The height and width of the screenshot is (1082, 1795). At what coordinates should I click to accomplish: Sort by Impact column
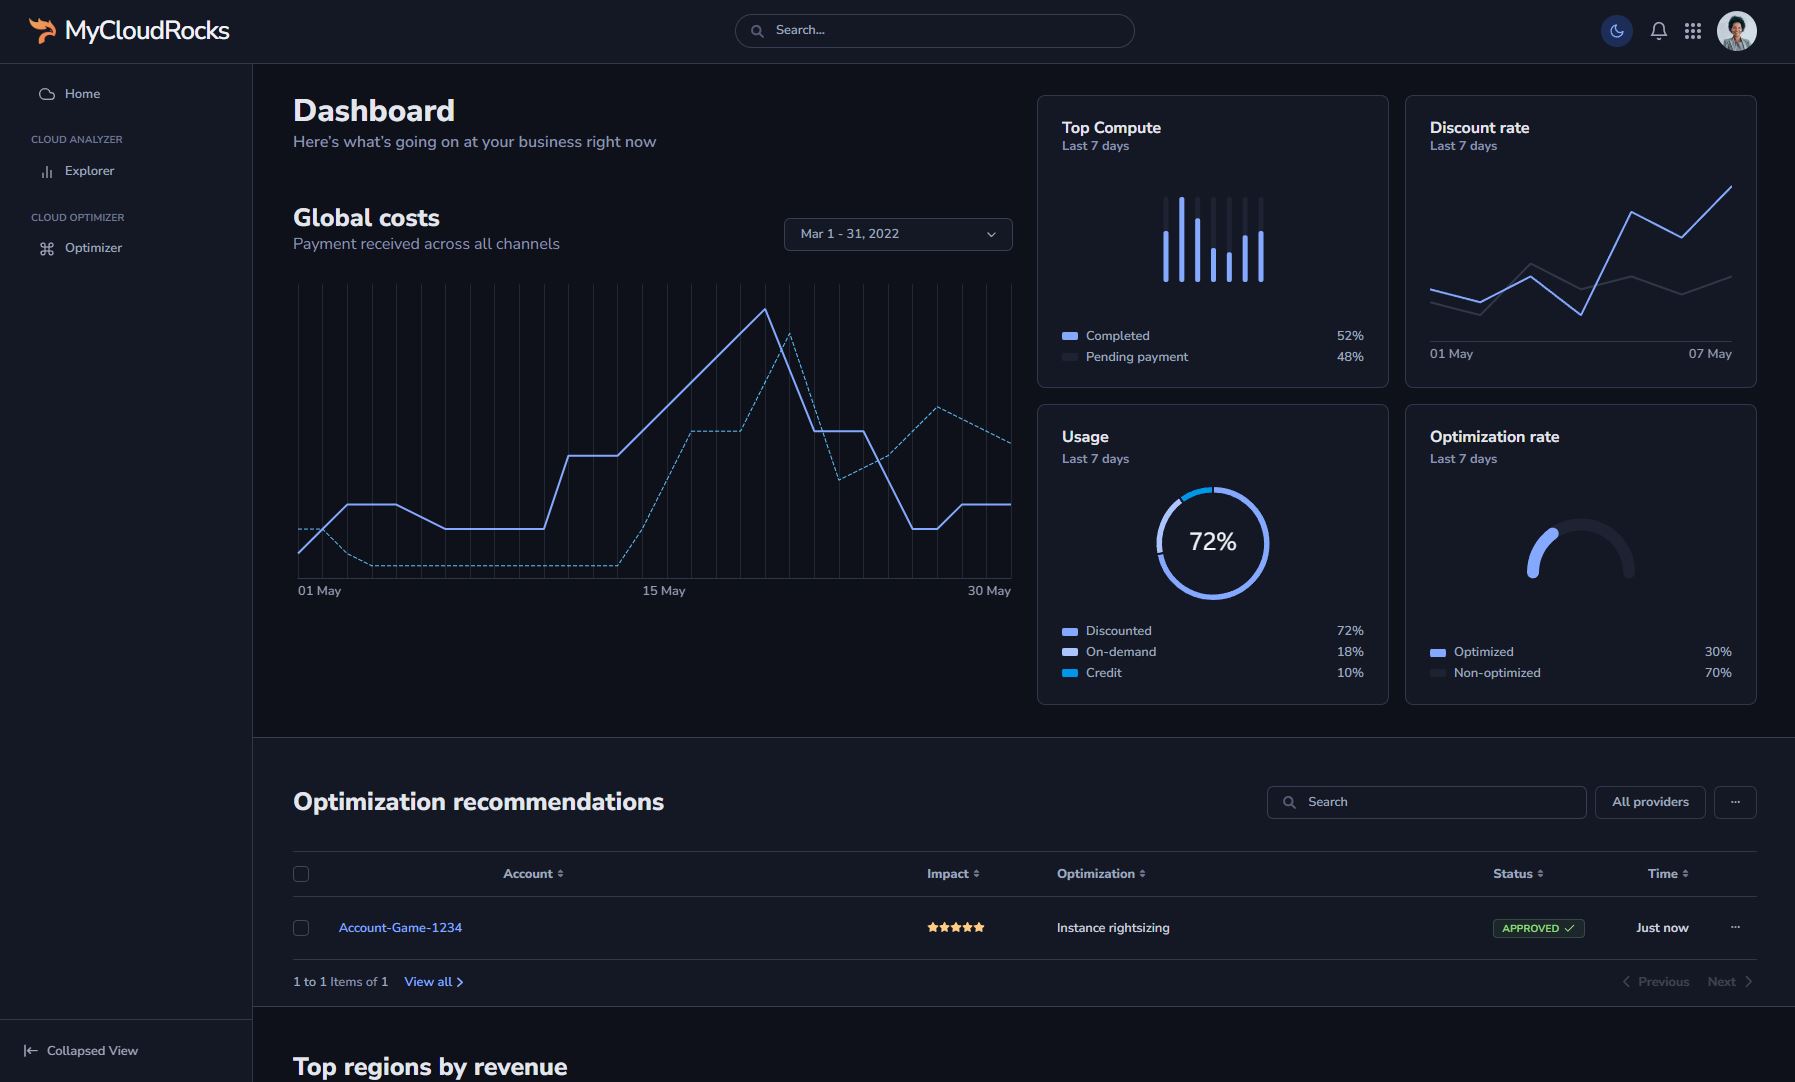(953, 874)
